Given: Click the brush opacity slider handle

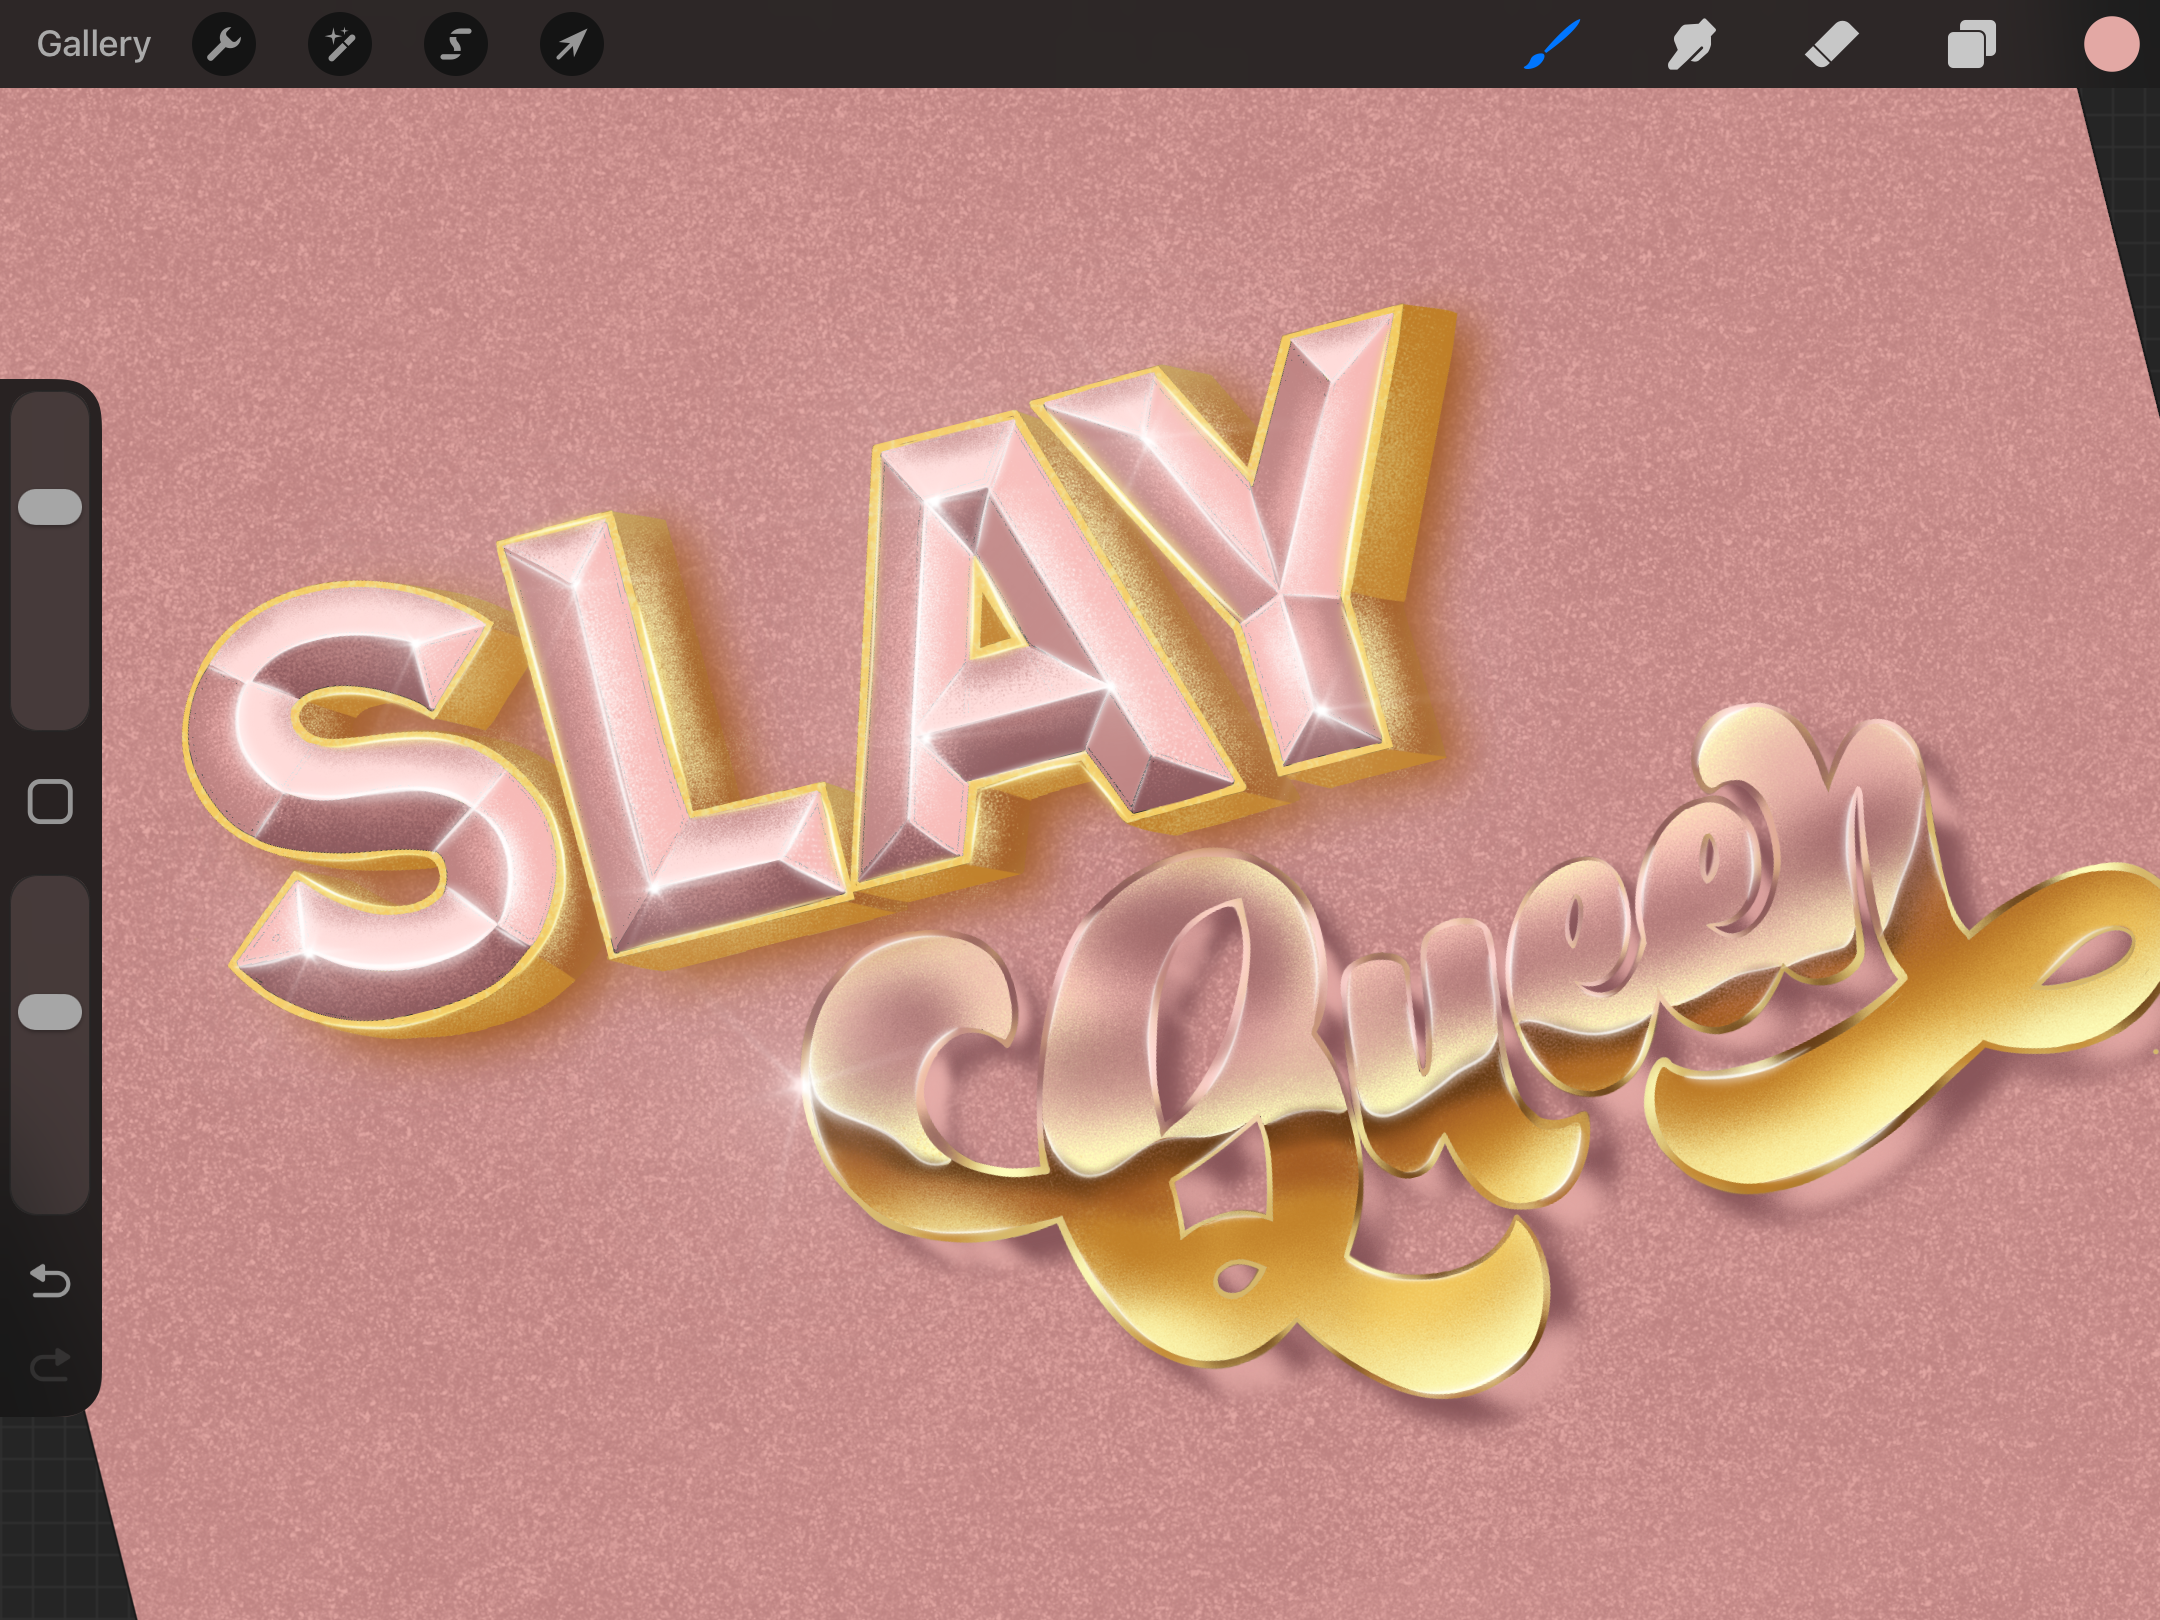Looking at the screenshot, I should 50,1012.
